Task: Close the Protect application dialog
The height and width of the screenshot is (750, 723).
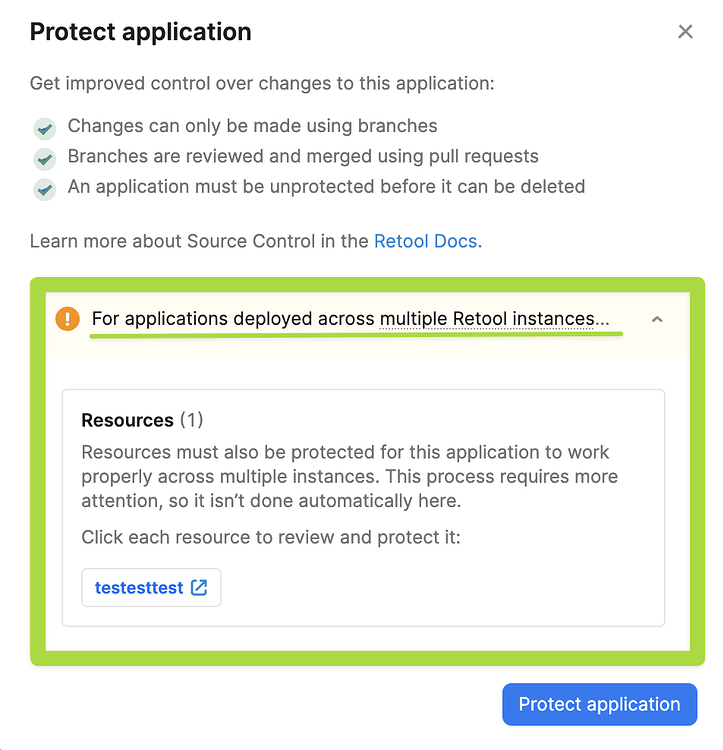Action: pos(685,32)
